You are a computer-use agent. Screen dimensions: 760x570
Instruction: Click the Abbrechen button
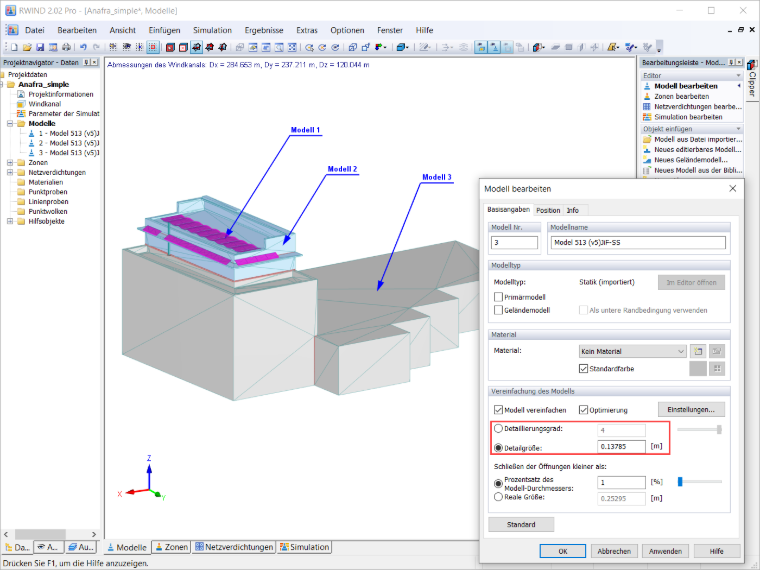(614, 551)
